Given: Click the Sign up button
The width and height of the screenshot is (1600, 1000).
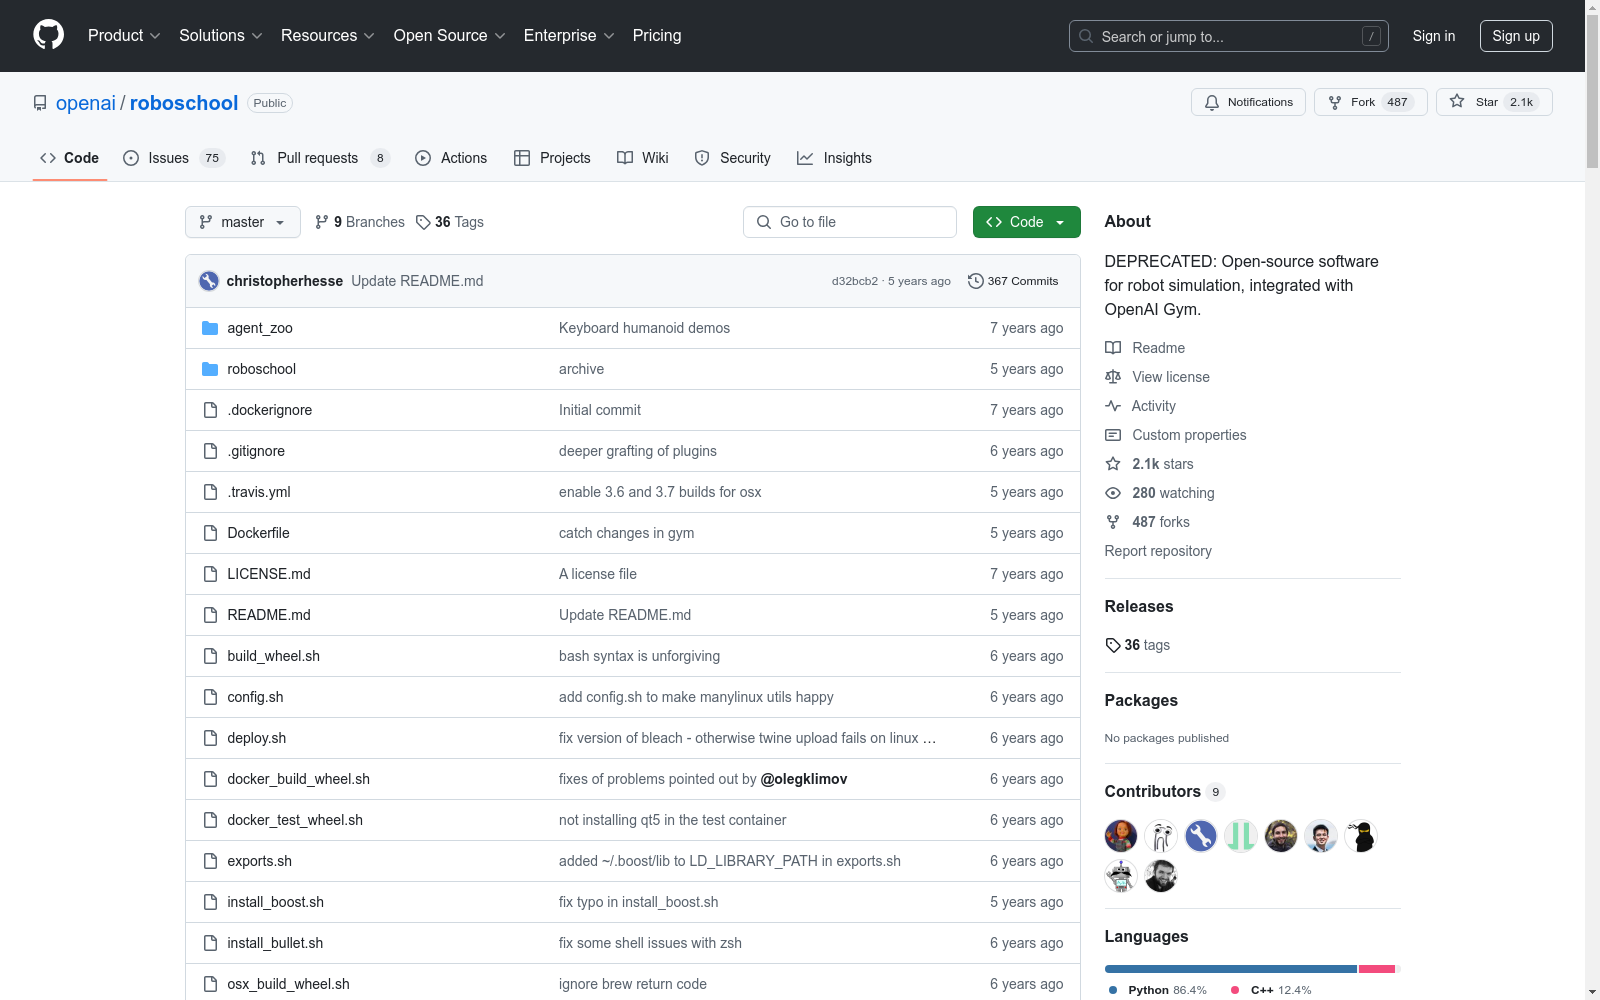Looking at the screenshot, I should tap(1516, 36).
